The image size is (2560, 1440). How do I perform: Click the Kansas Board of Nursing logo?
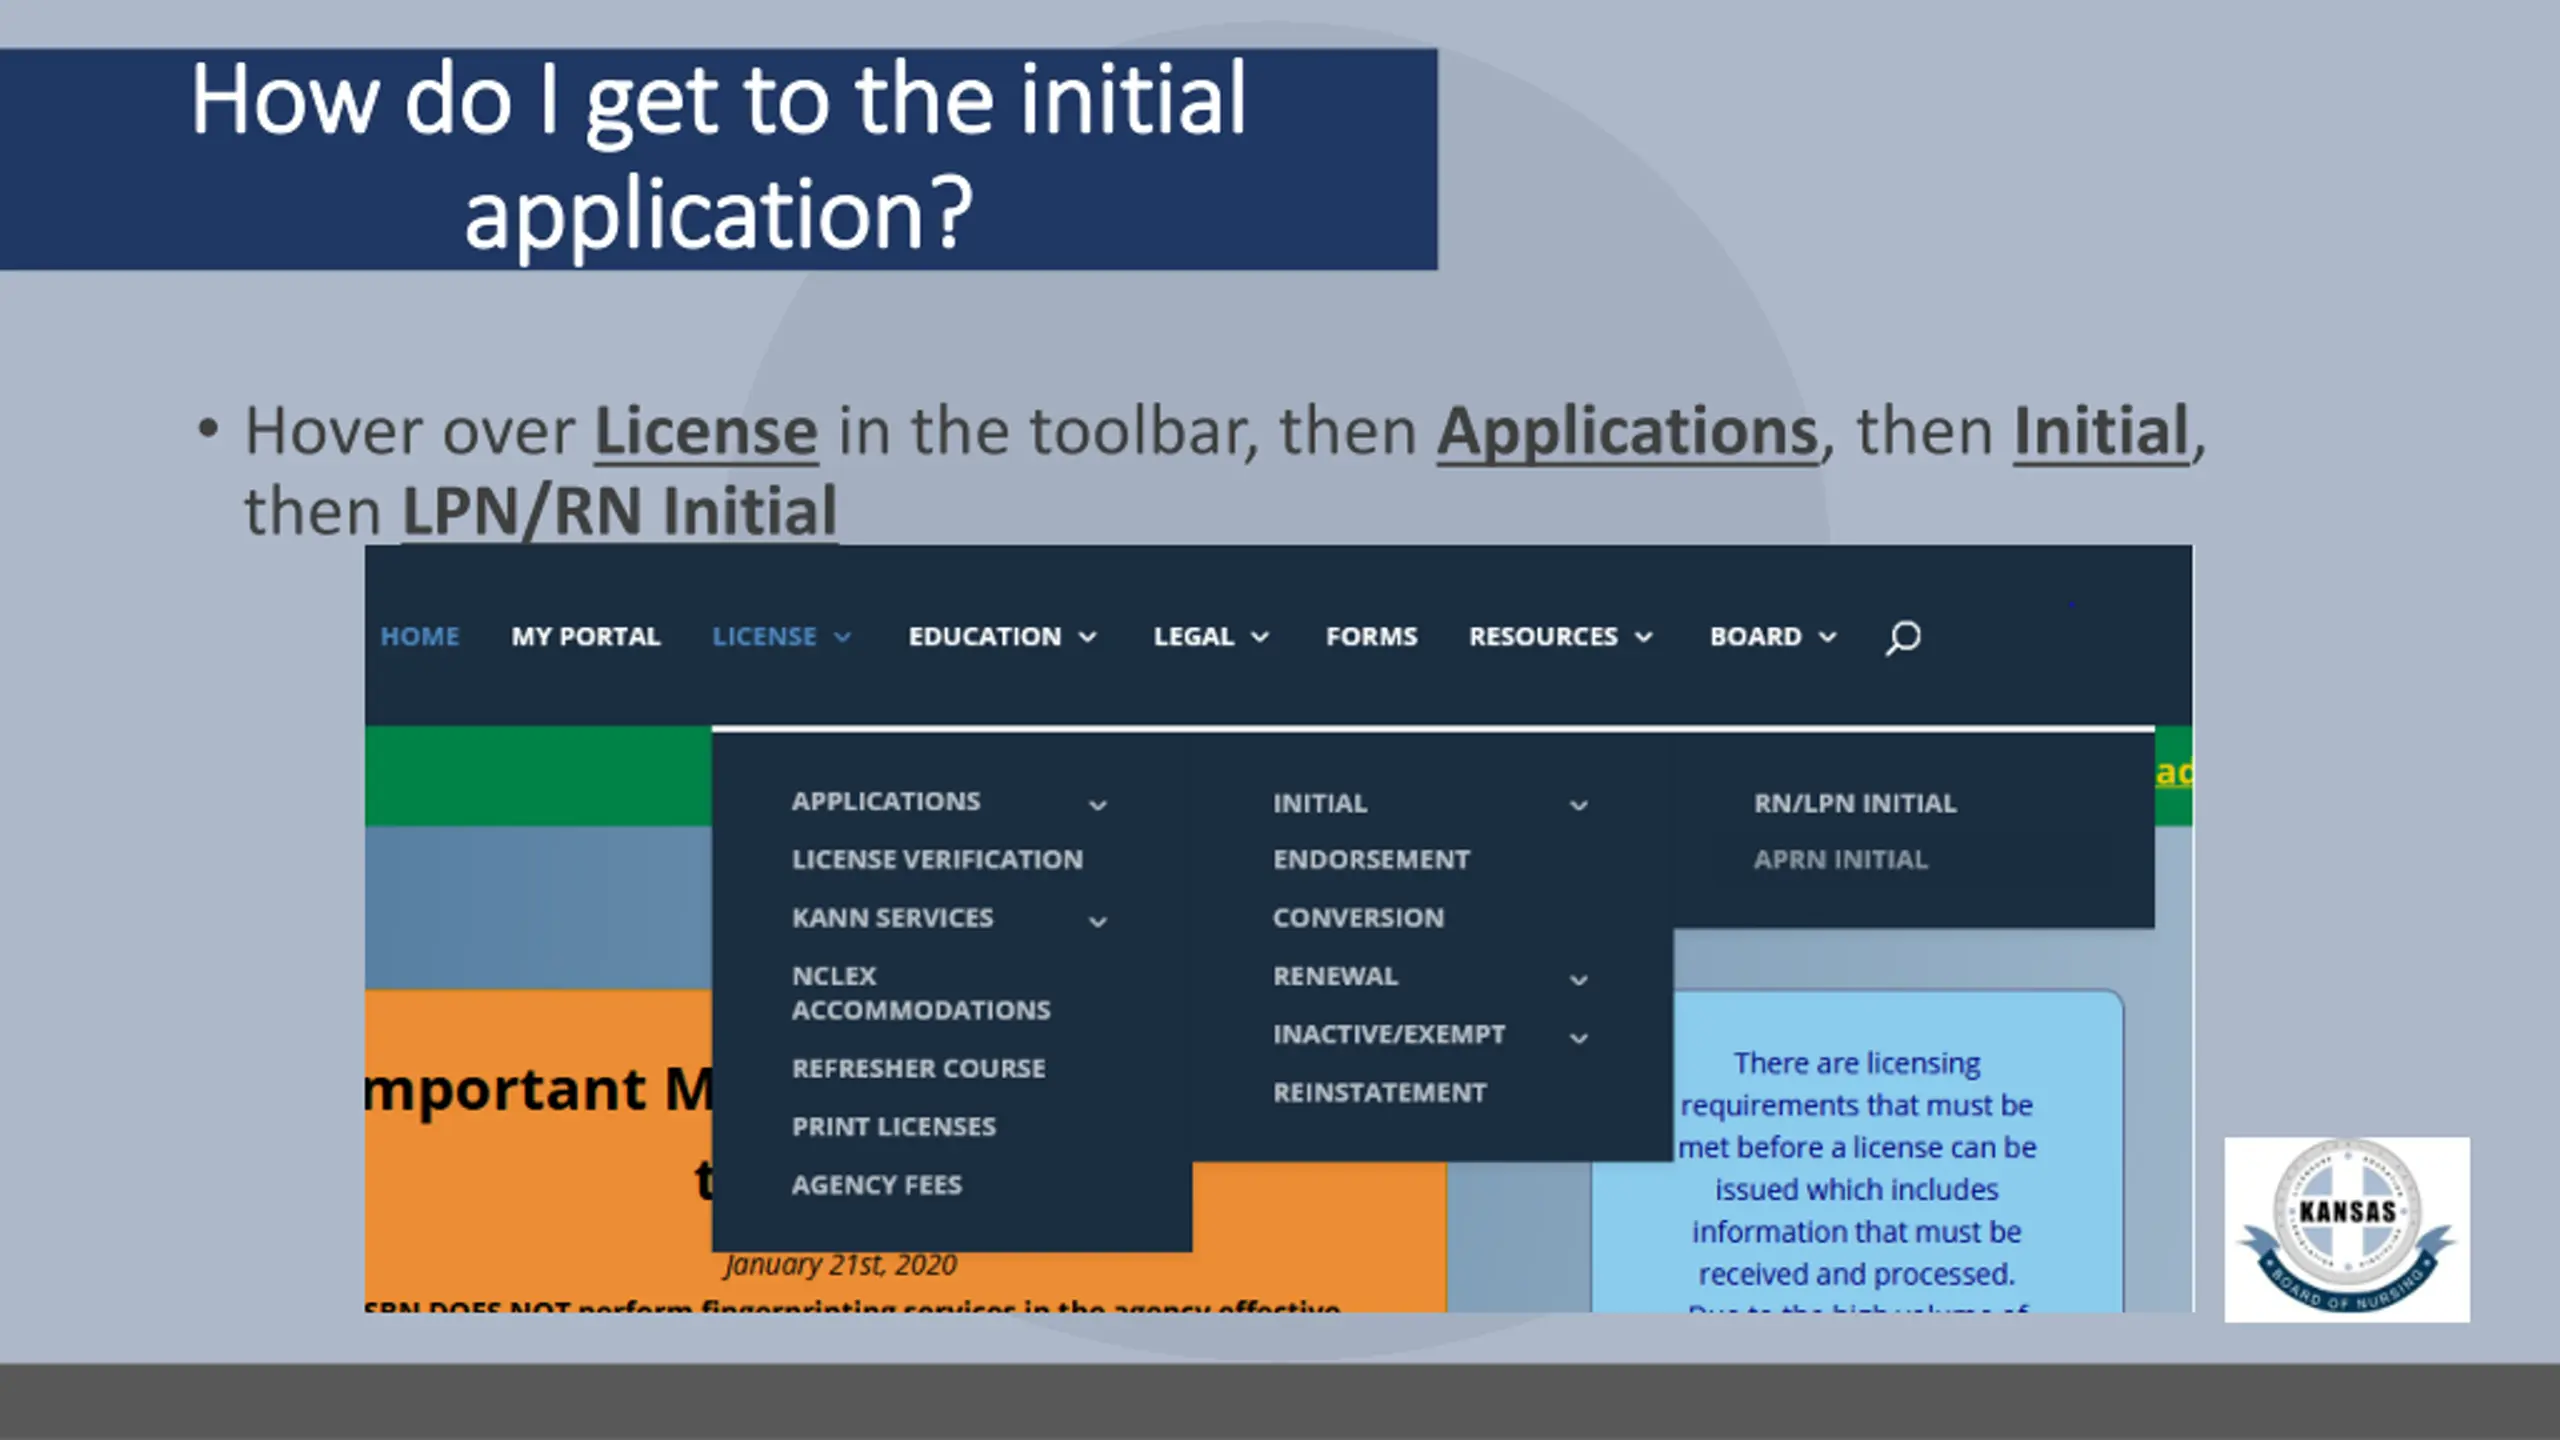(2346, 1229)
